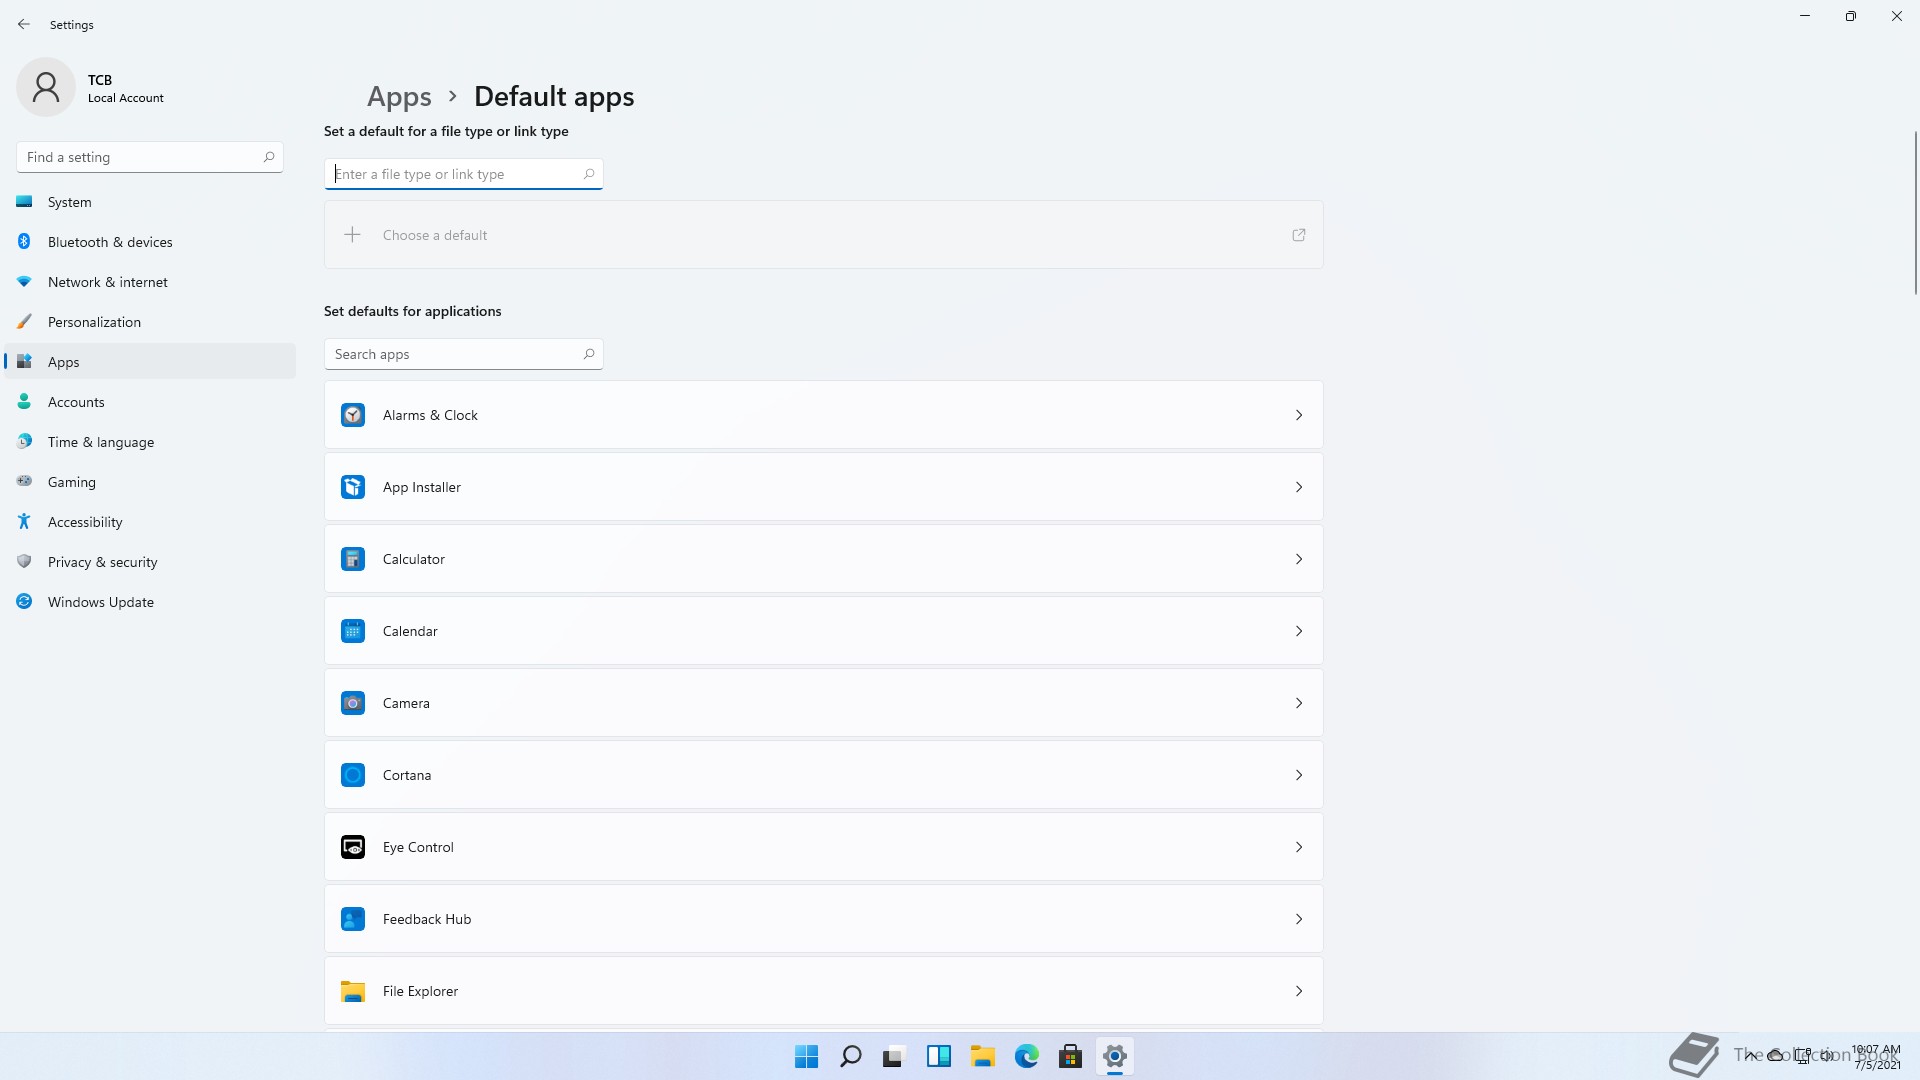Click the magnifier in file type search box
This screenshot has width=1920, height=1080.
[589, 174]
